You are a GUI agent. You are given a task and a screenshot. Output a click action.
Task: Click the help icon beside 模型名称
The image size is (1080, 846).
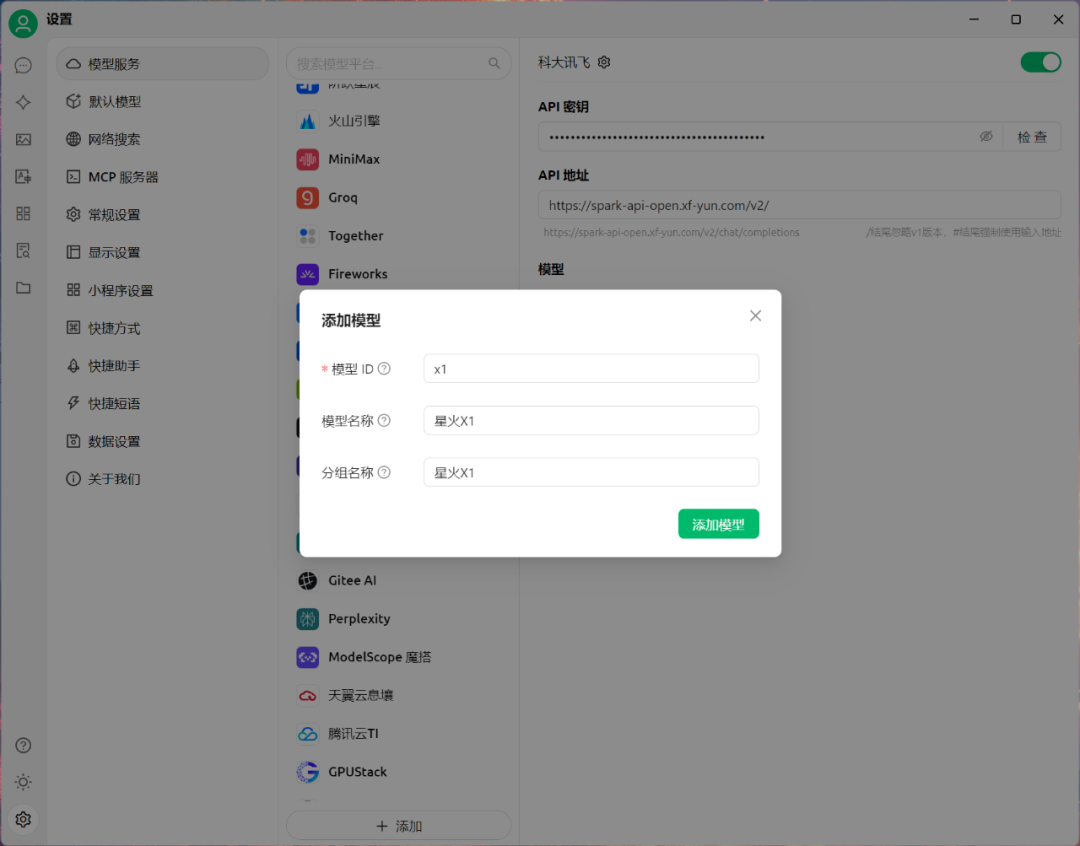[x=384, y=420]
